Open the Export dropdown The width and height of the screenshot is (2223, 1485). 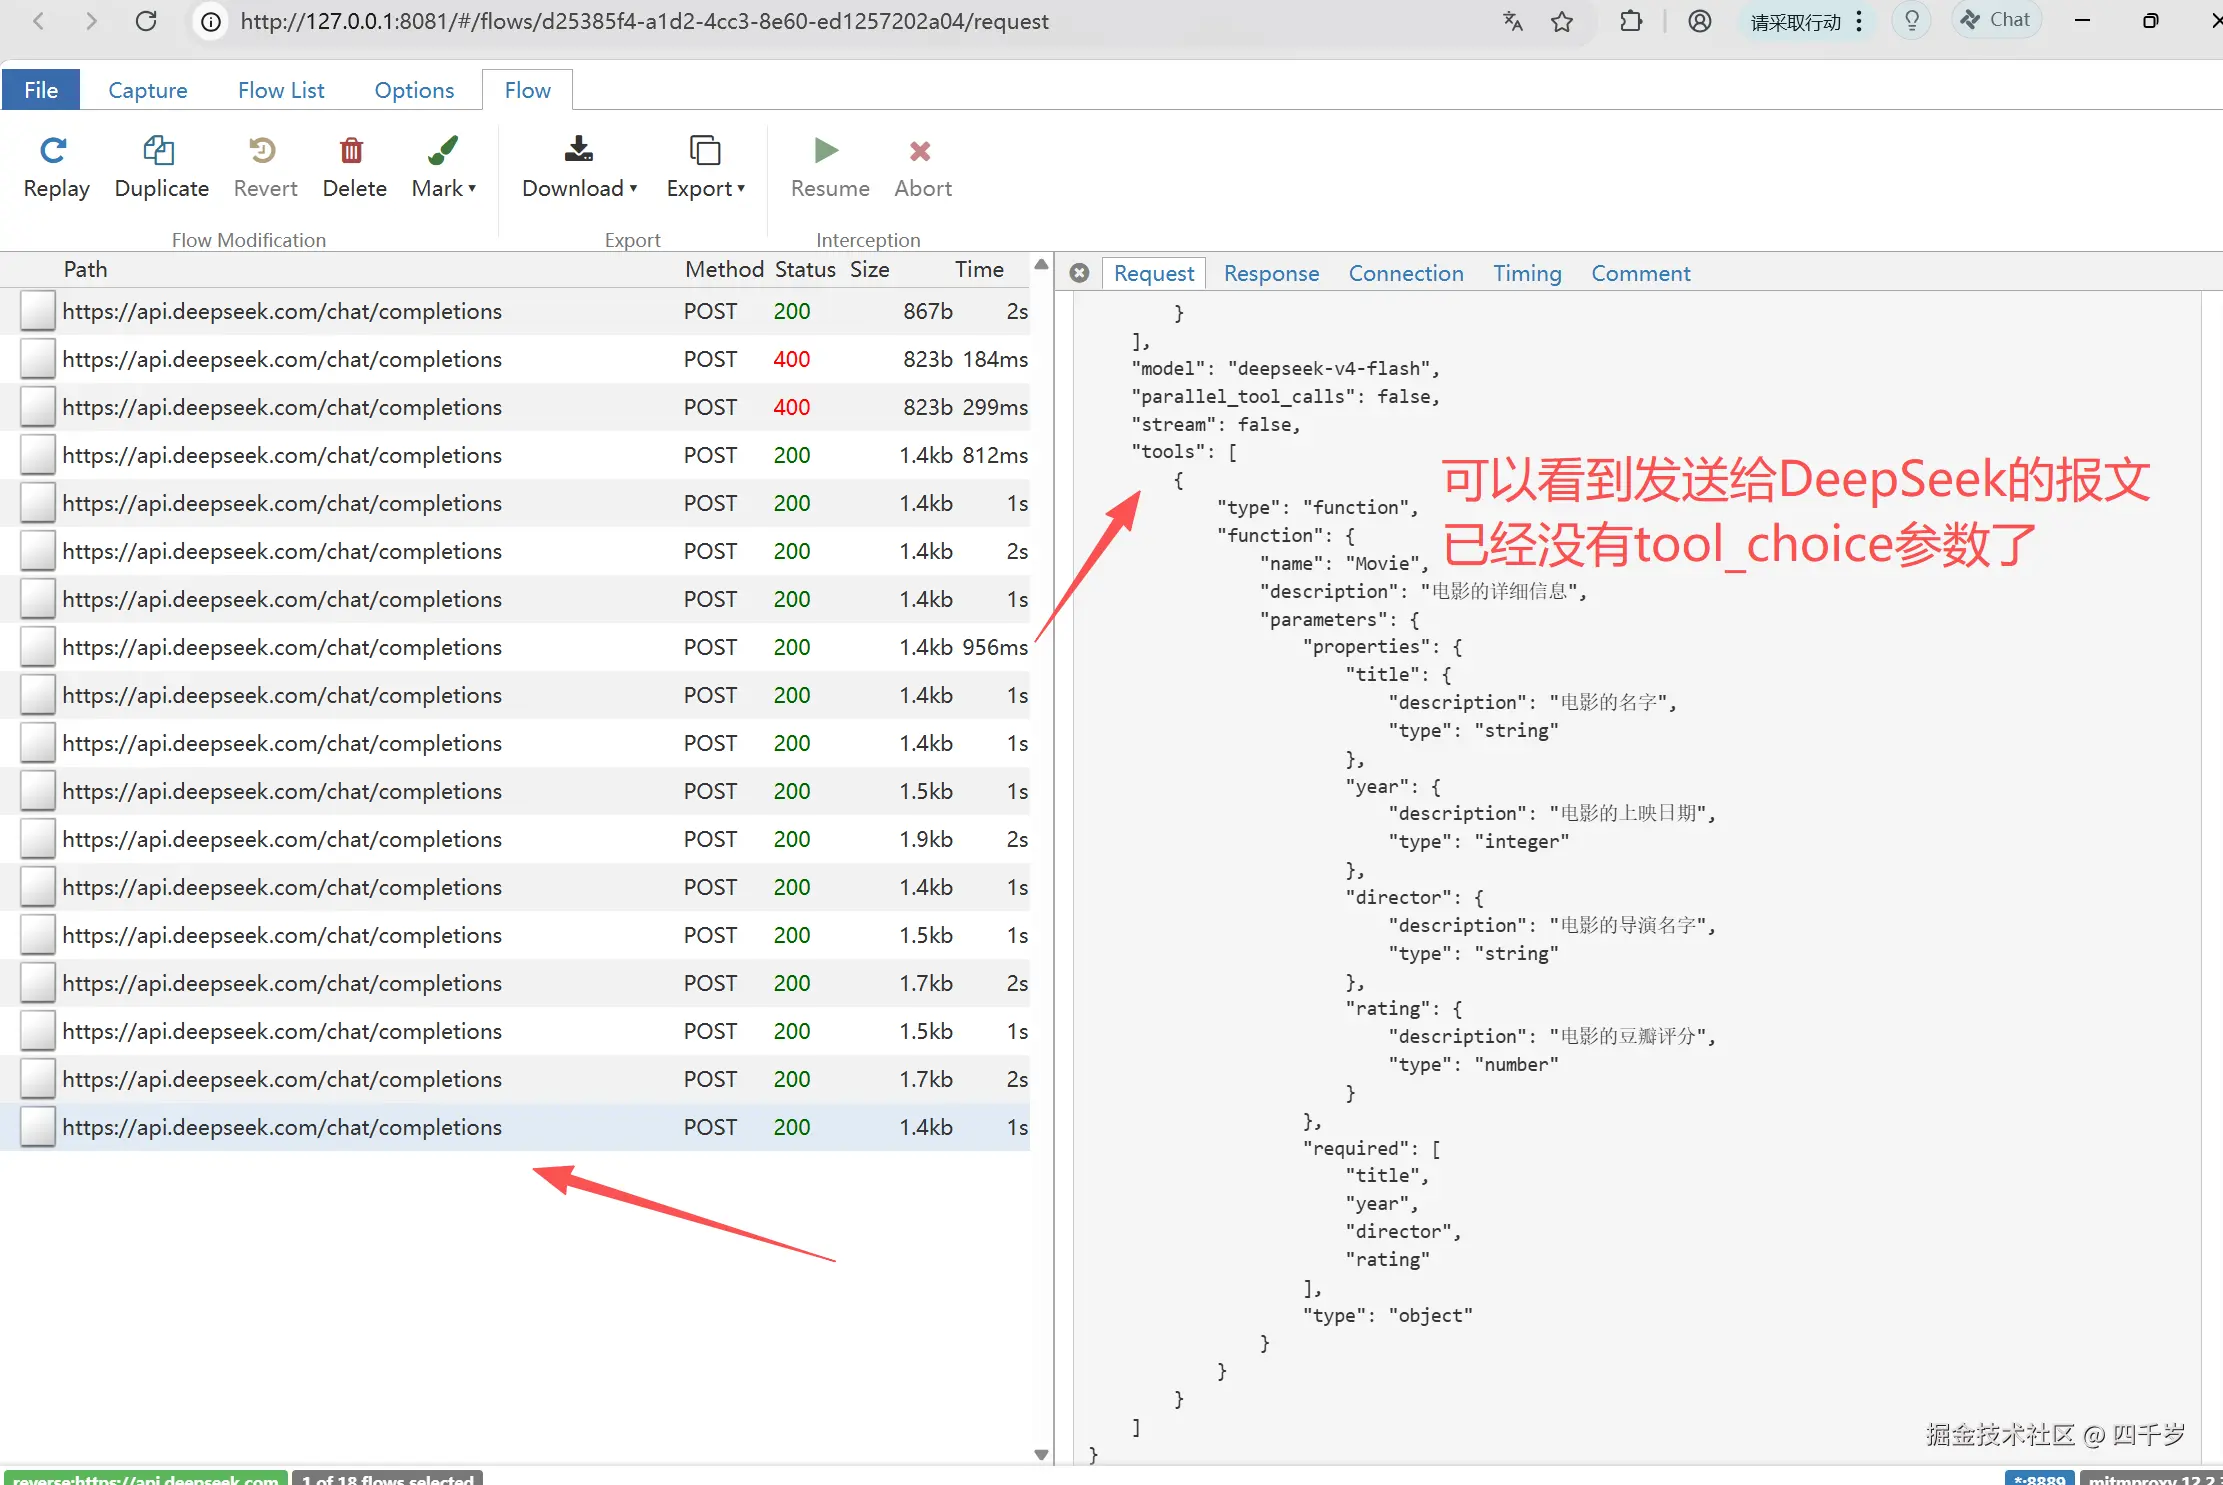705,168
